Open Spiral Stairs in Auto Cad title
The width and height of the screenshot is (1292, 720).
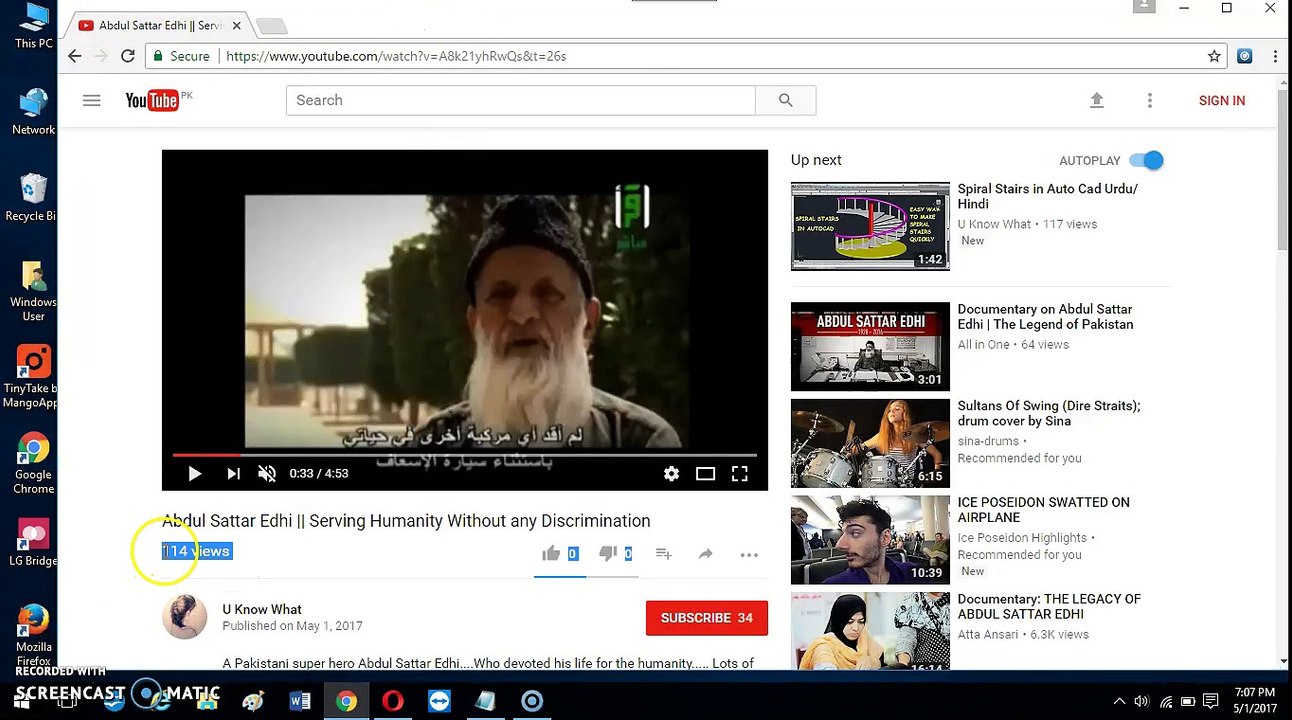[1047, 196]
